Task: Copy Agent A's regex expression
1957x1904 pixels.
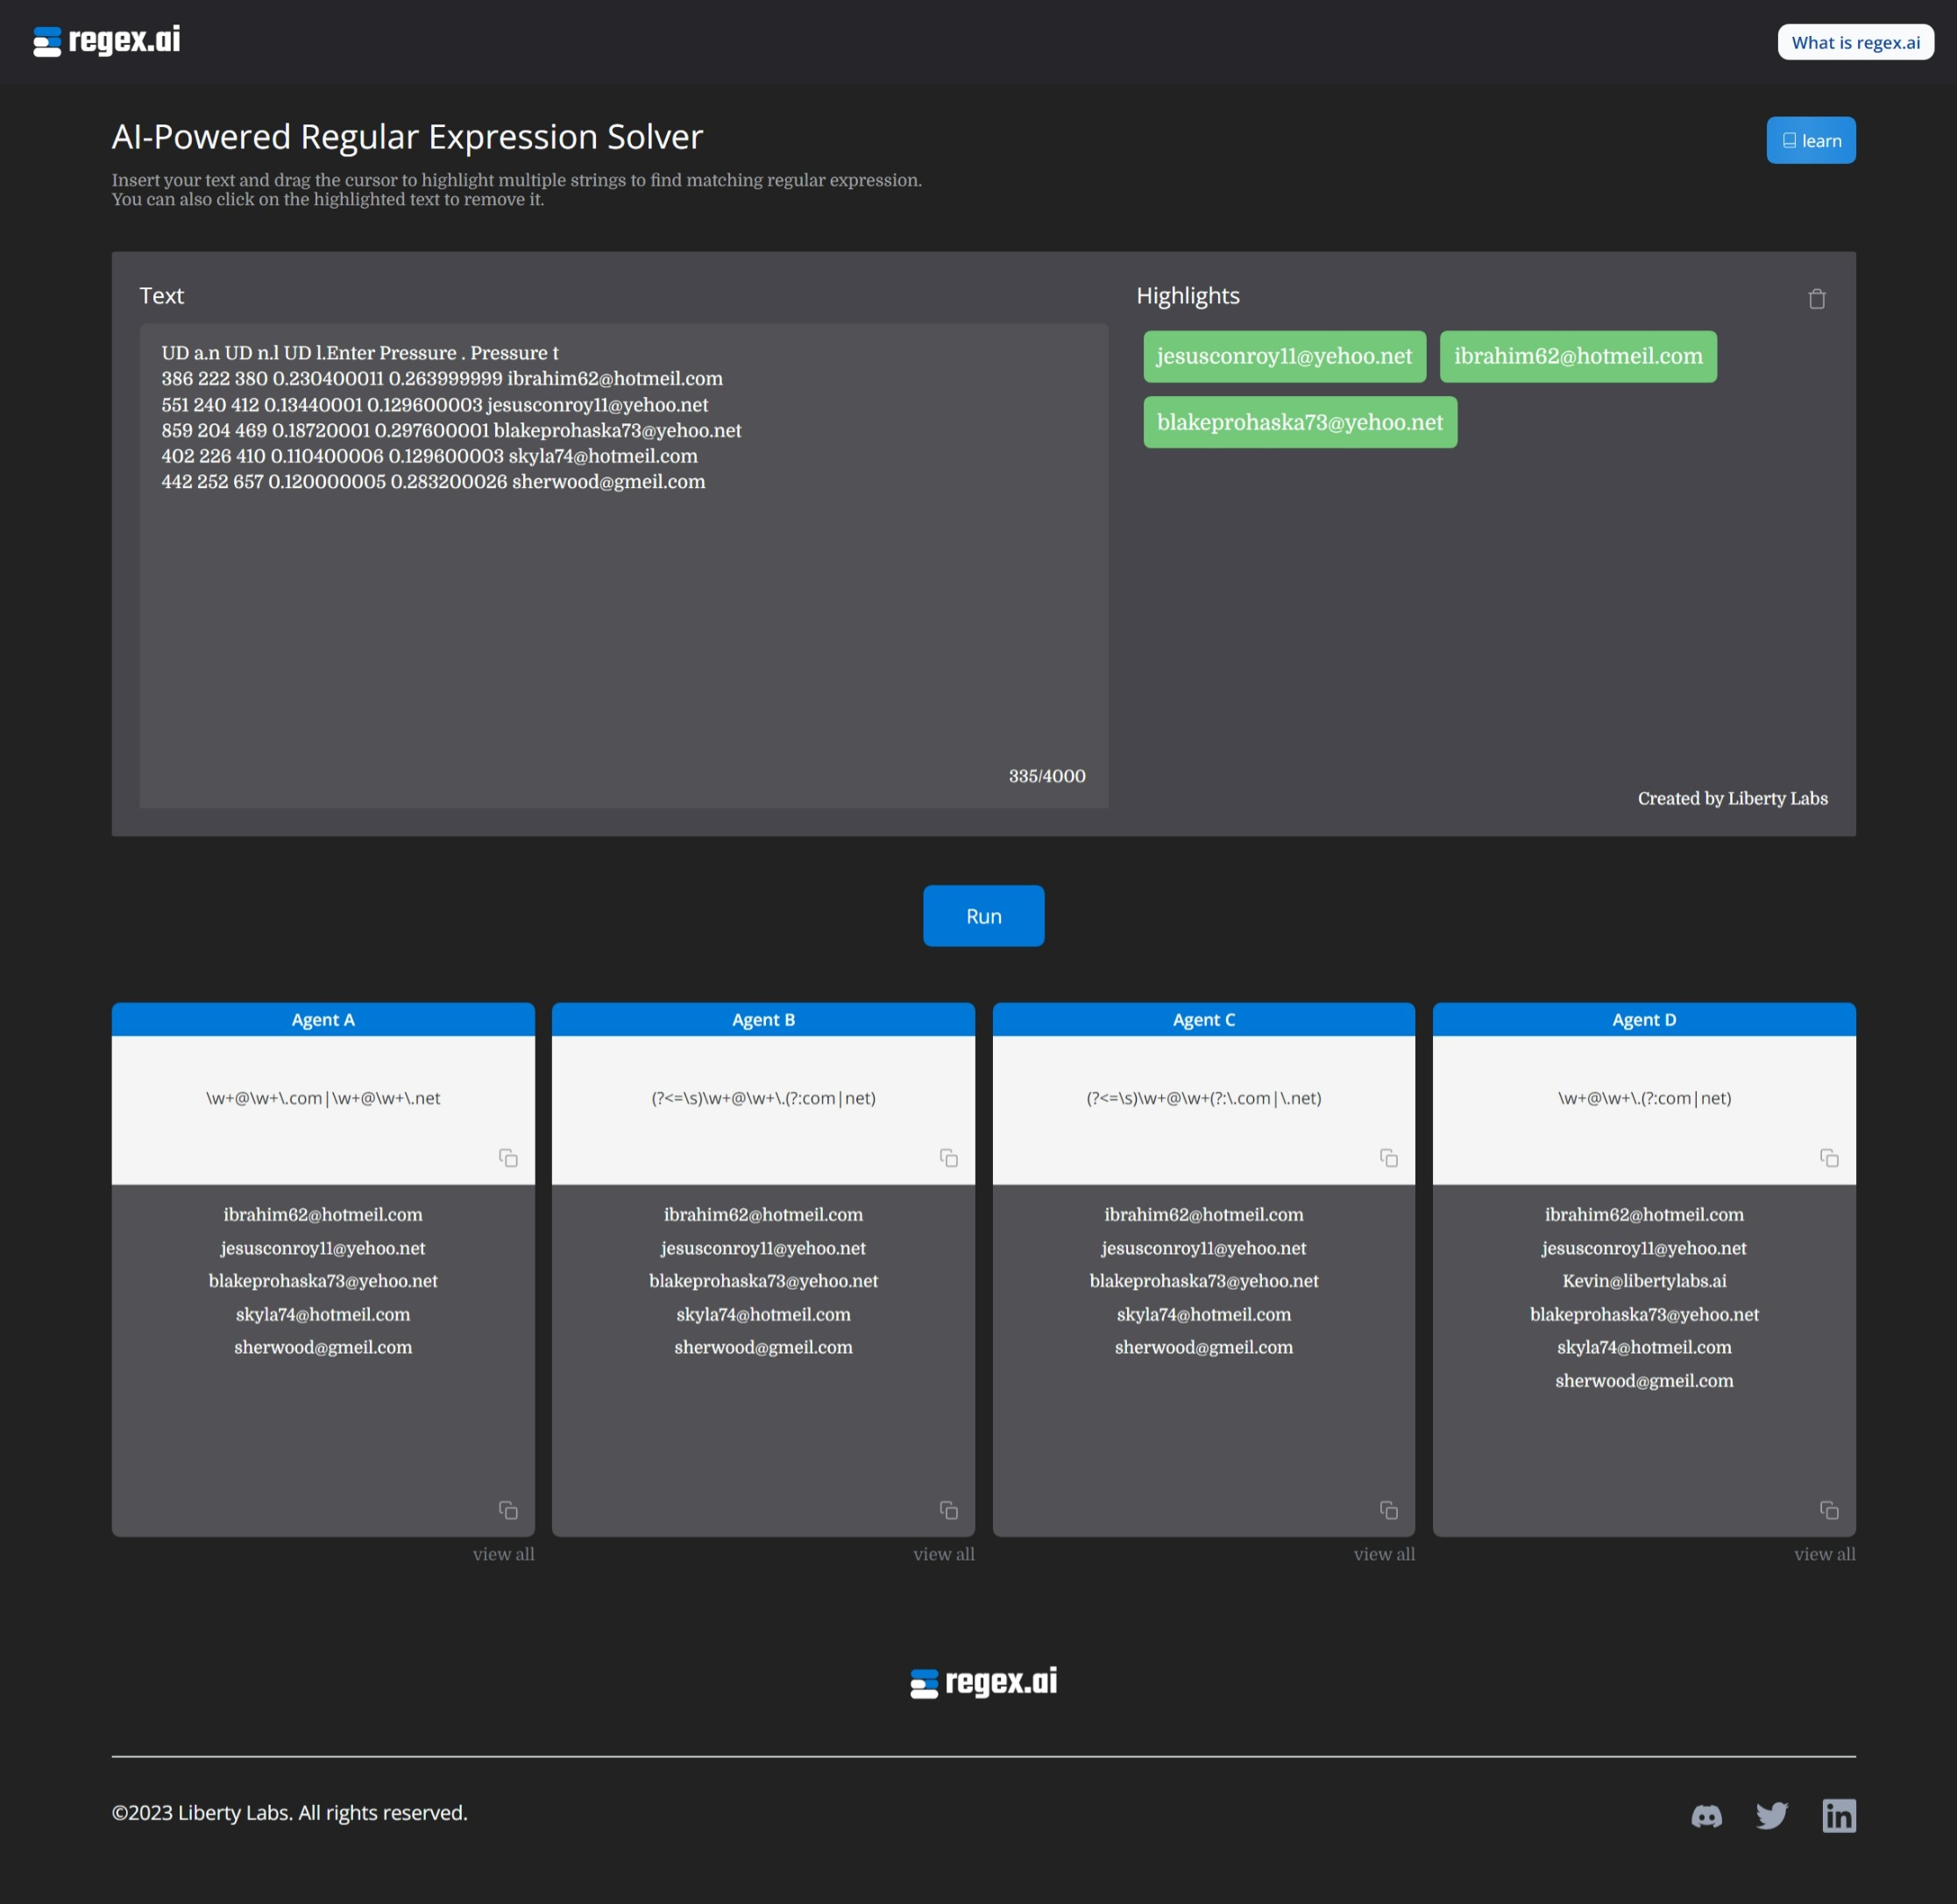Action: tap(508, 1158)
